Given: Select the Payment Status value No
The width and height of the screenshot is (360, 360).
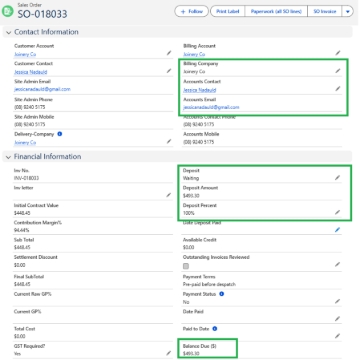Looking at the screenshot, I should (x=186, y=302).
